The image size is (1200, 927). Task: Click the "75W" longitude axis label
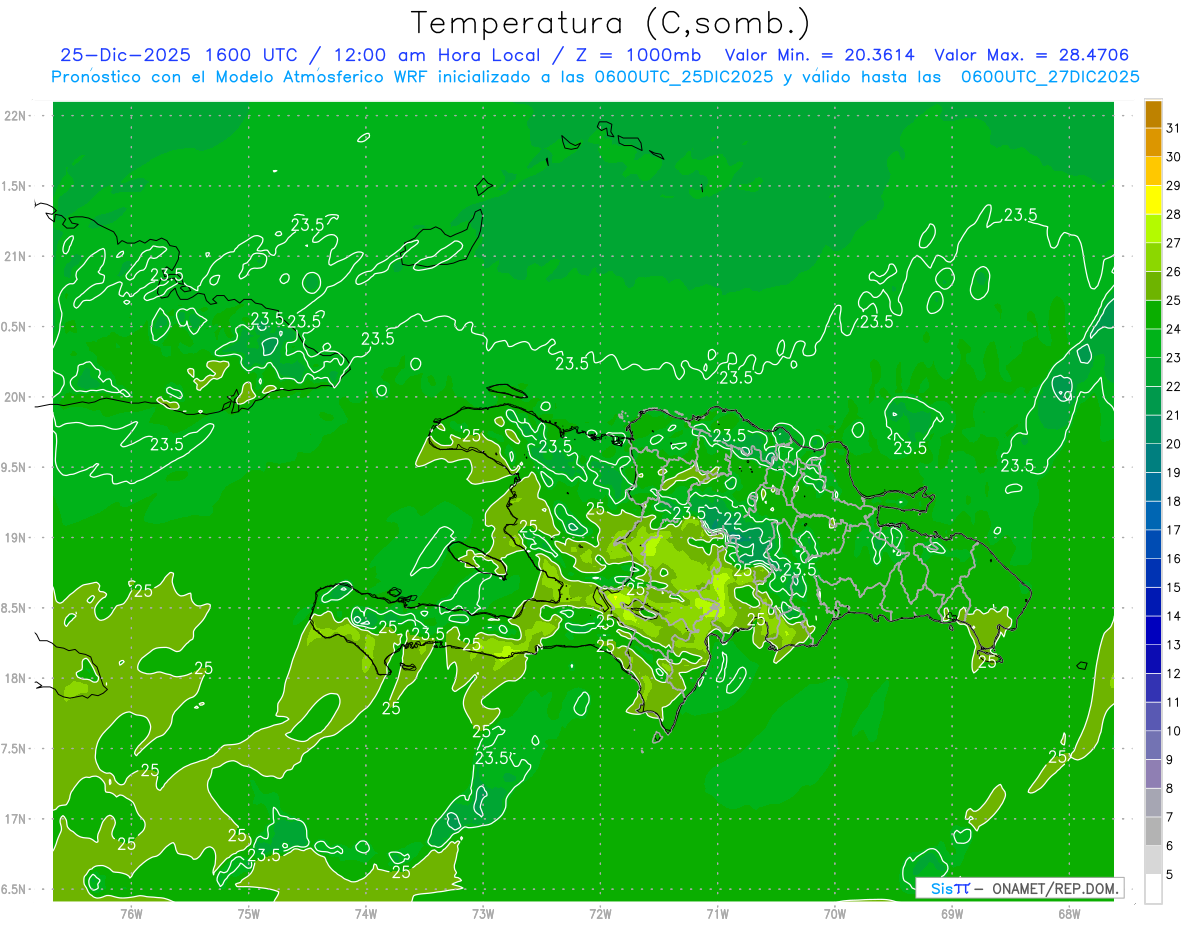pos(249,914)
